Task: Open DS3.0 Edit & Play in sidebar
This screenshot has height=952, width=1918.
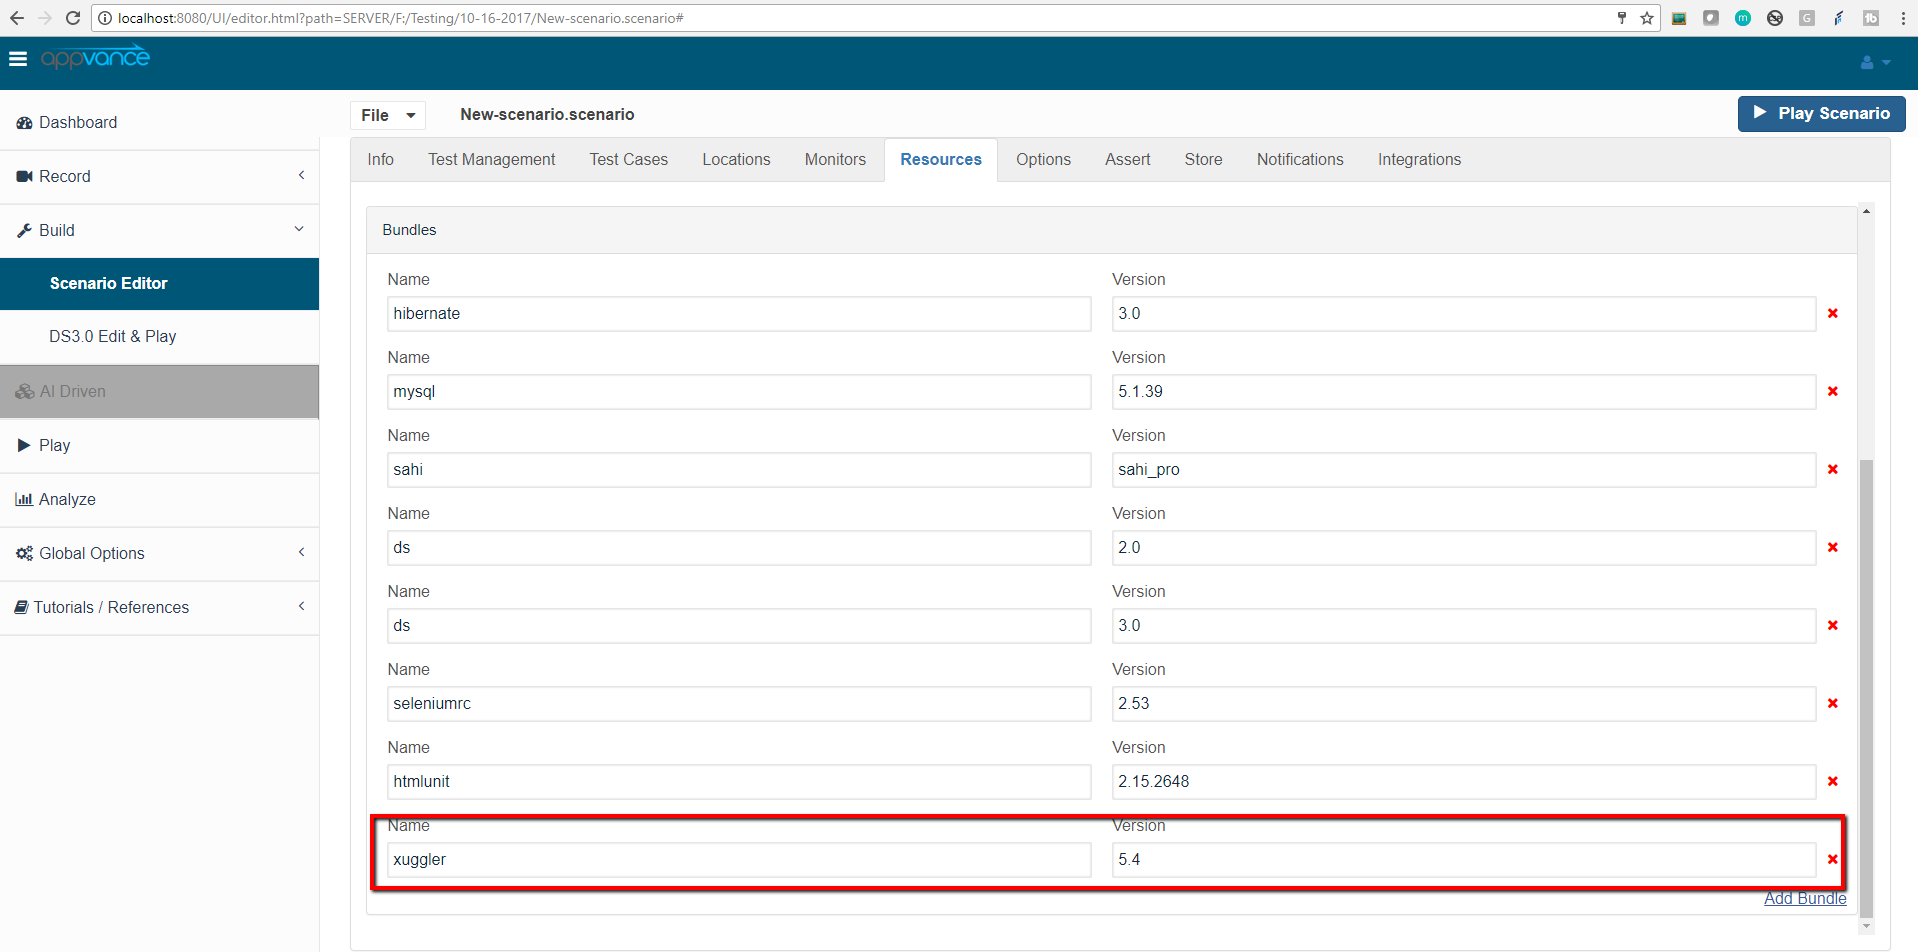Action: [x=113, y=337]
